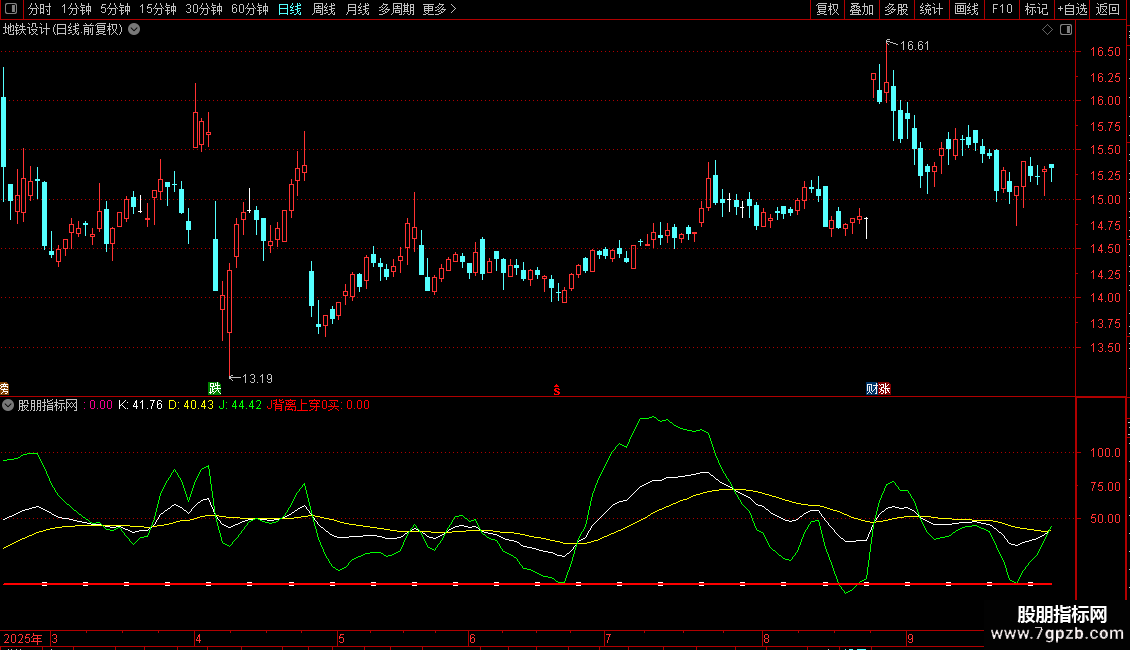
Task: Expand the 股朋指标网 indicator dropdown arrow
Action: tap(8, 406)
